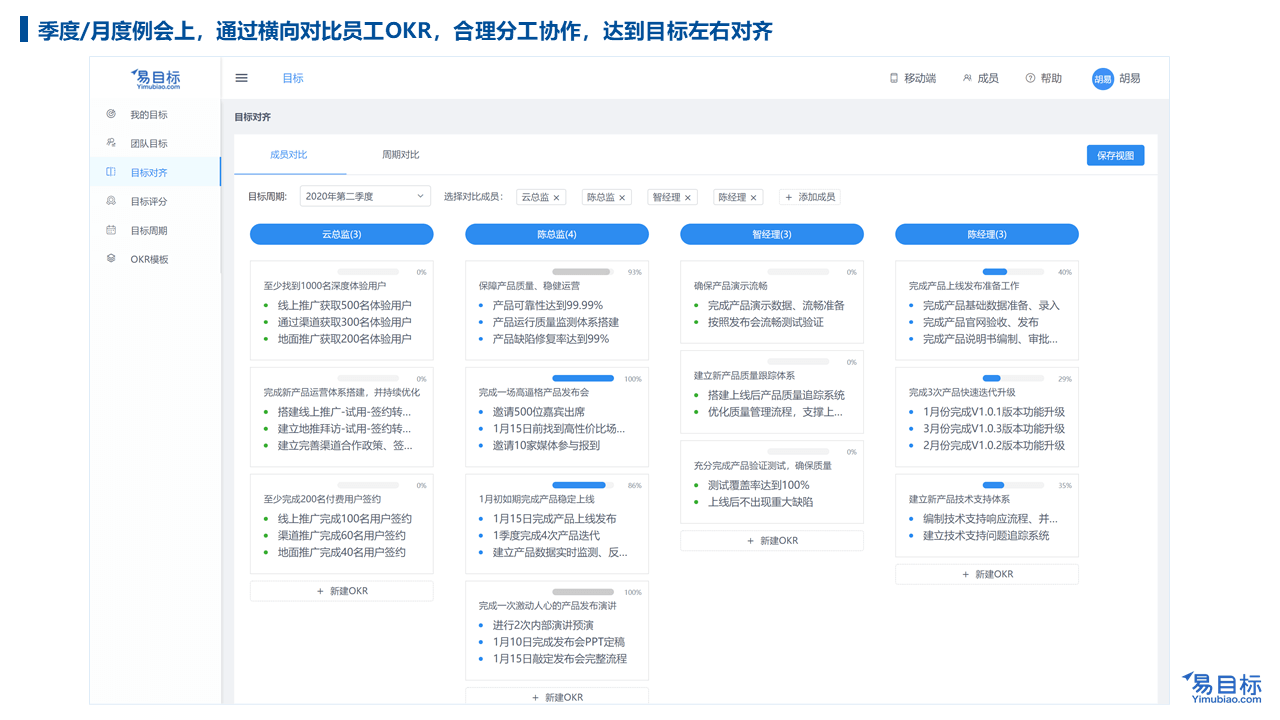Viewport: 1280px width, 720px height.
Task: Click the 添加成员 button
Action: (809, 197)
